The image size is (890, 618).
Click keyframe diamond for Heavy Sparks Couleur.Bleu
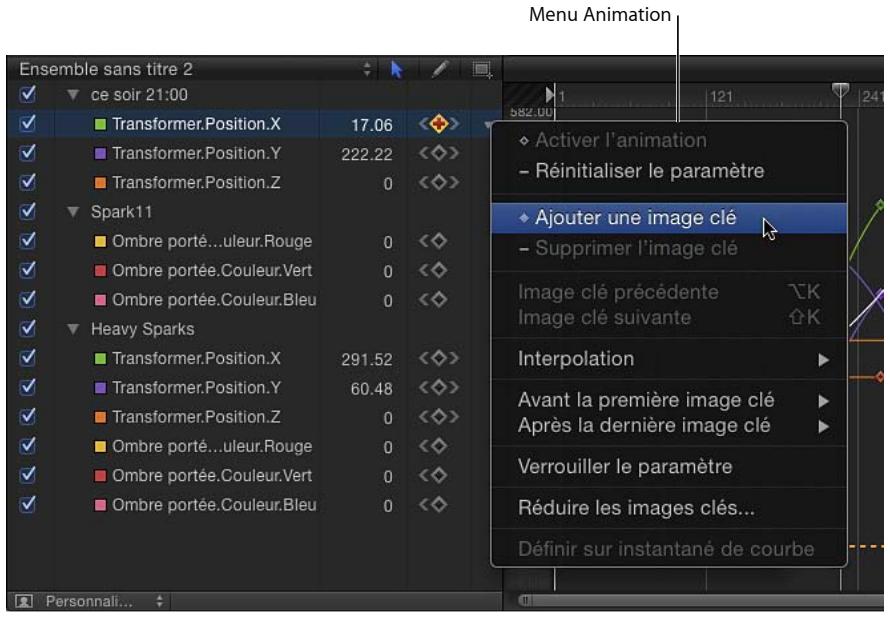point(439,505)
